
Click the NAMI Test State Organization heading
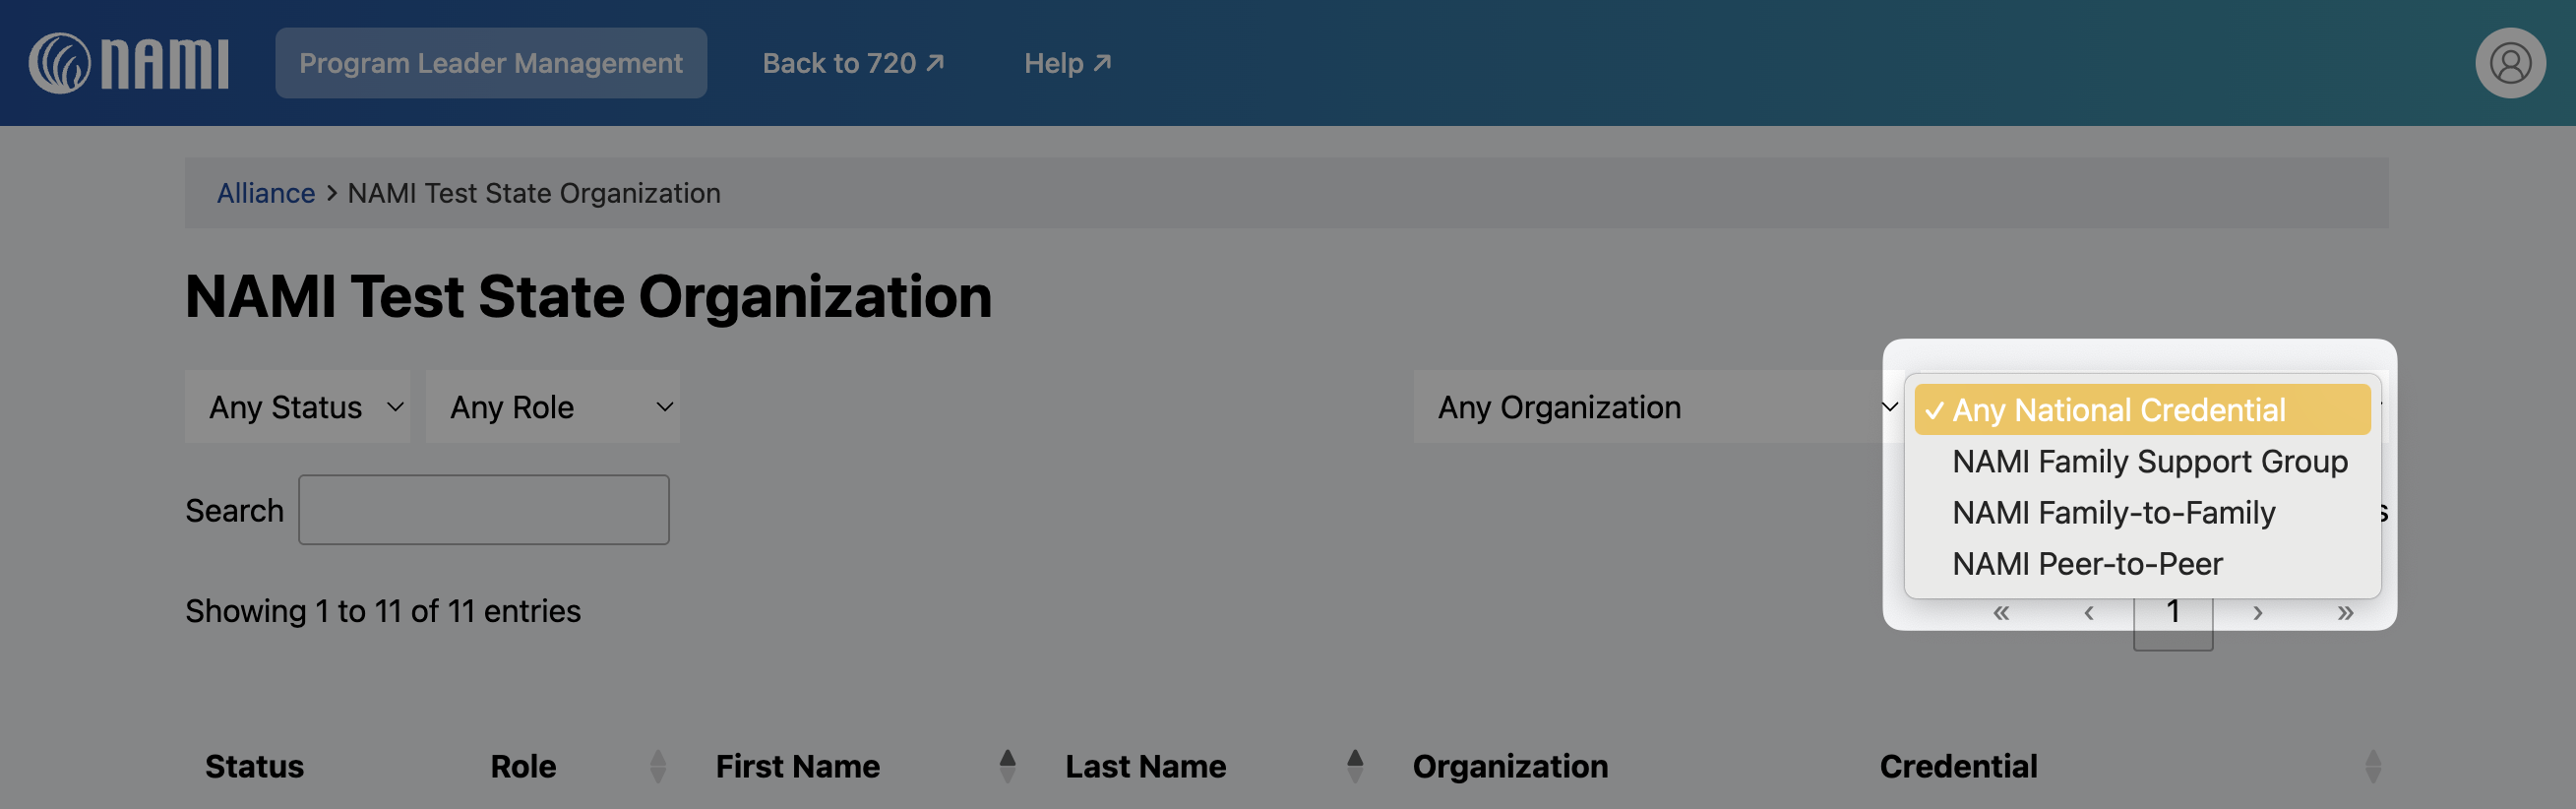(588, 297)
